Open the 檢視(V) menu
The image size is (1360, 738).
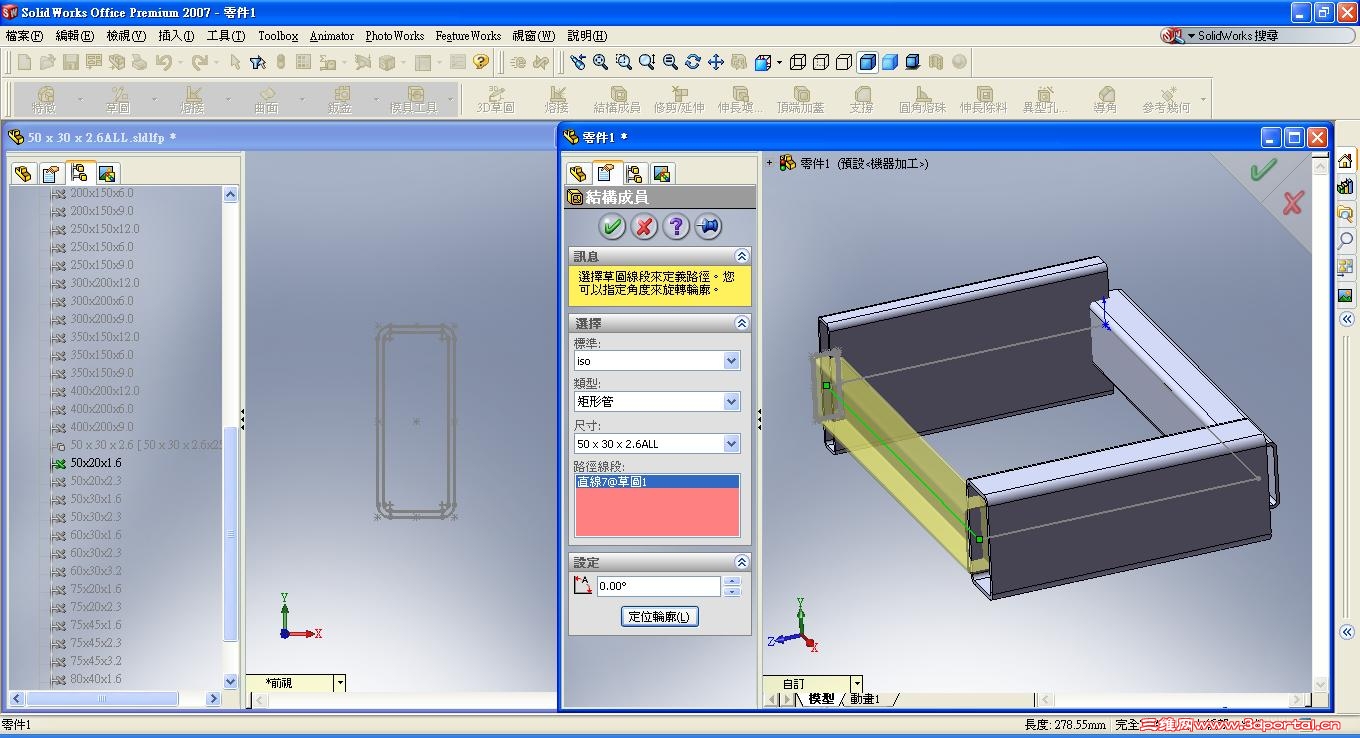[126, 36]
